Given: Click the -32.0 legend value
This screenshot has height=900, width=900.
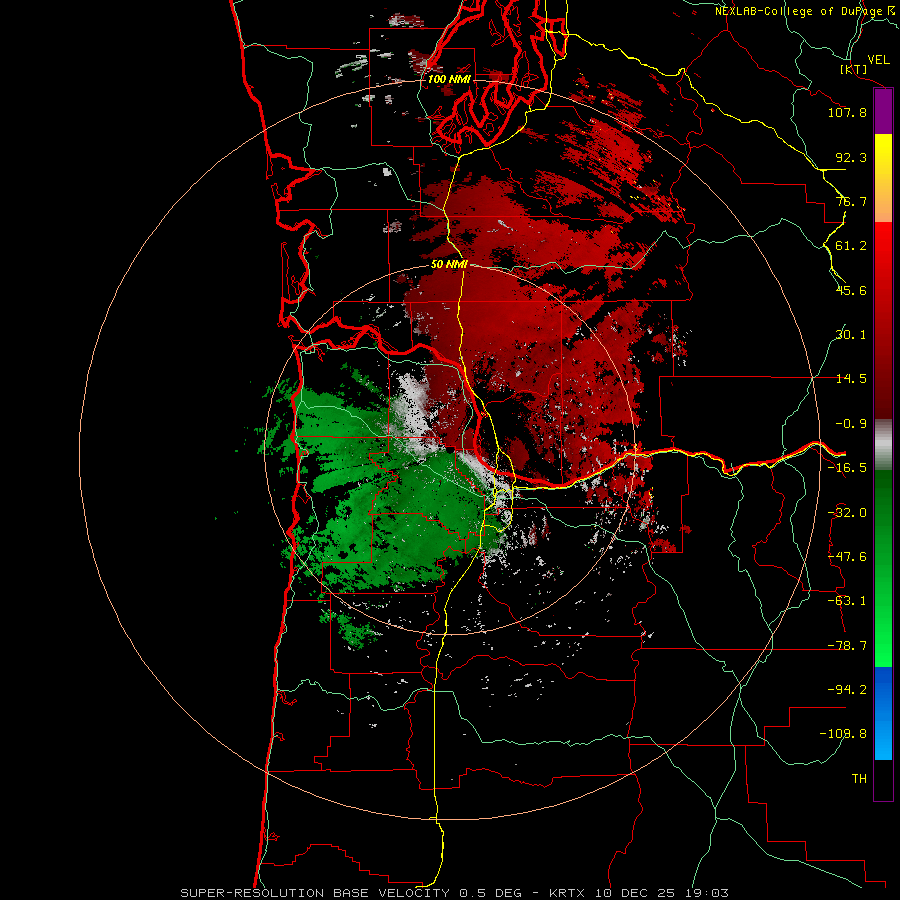Looking at the screenshot, I should coord(847,513).
